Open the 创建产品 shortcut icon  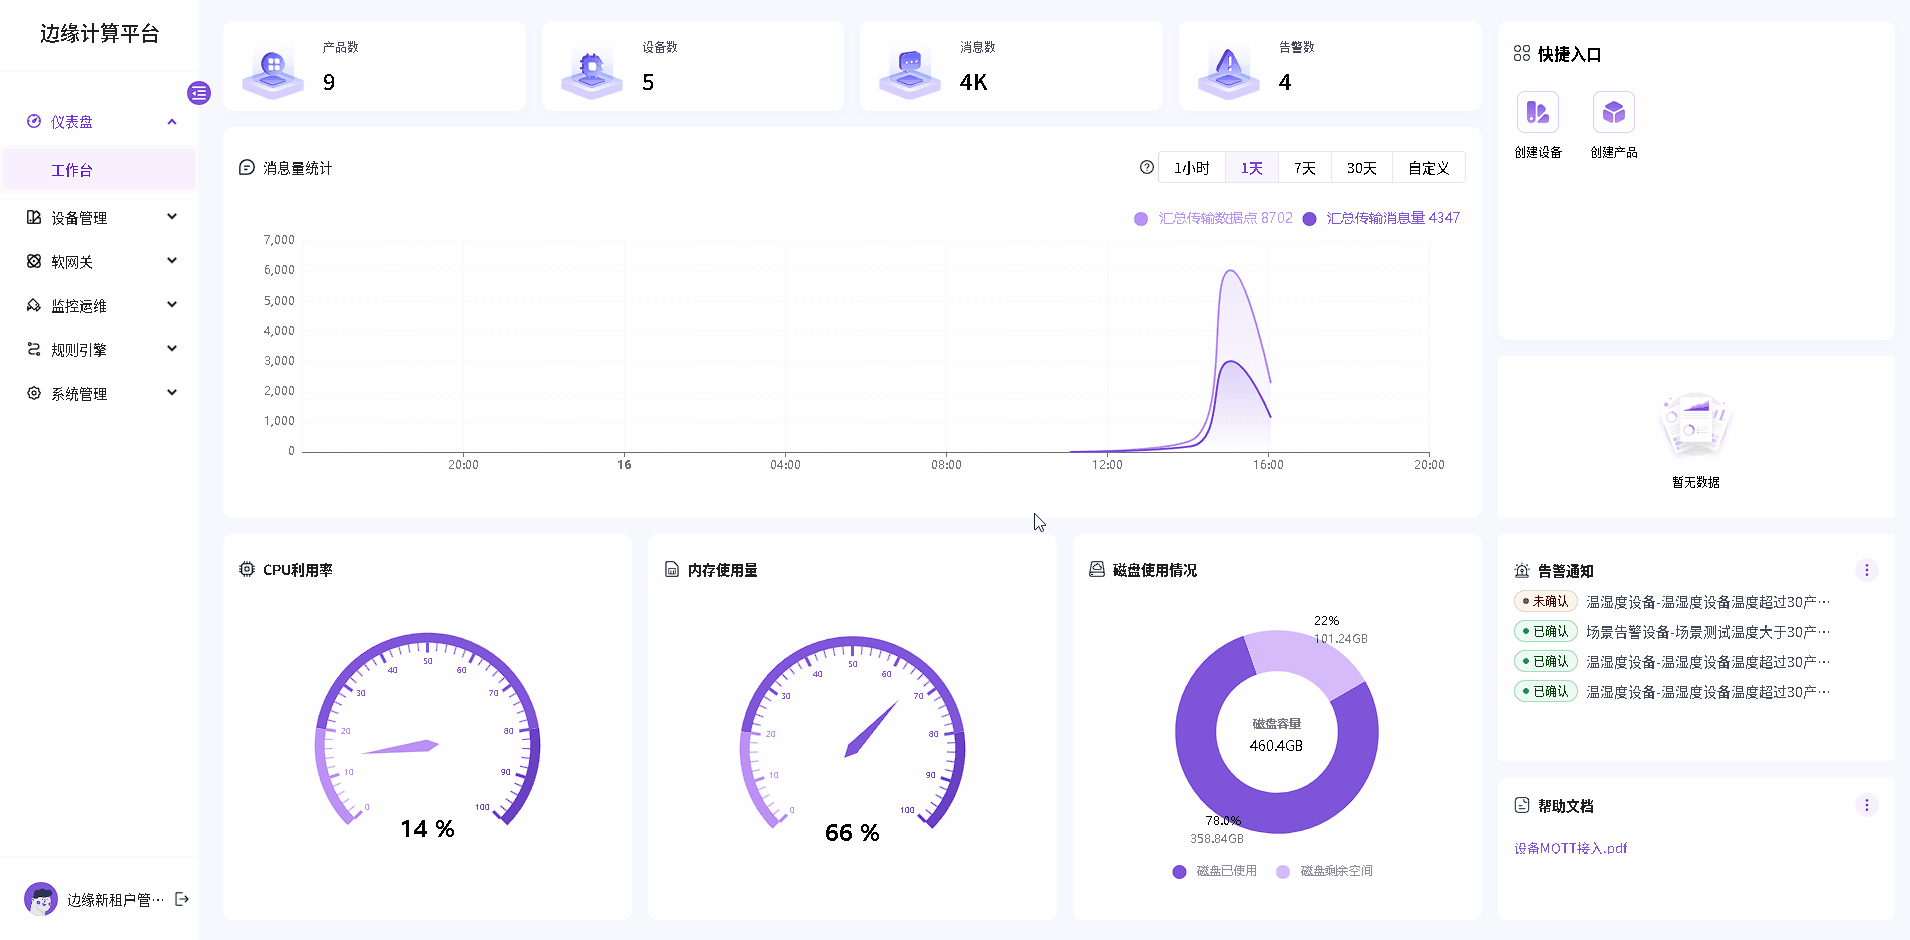(1613, 113)
